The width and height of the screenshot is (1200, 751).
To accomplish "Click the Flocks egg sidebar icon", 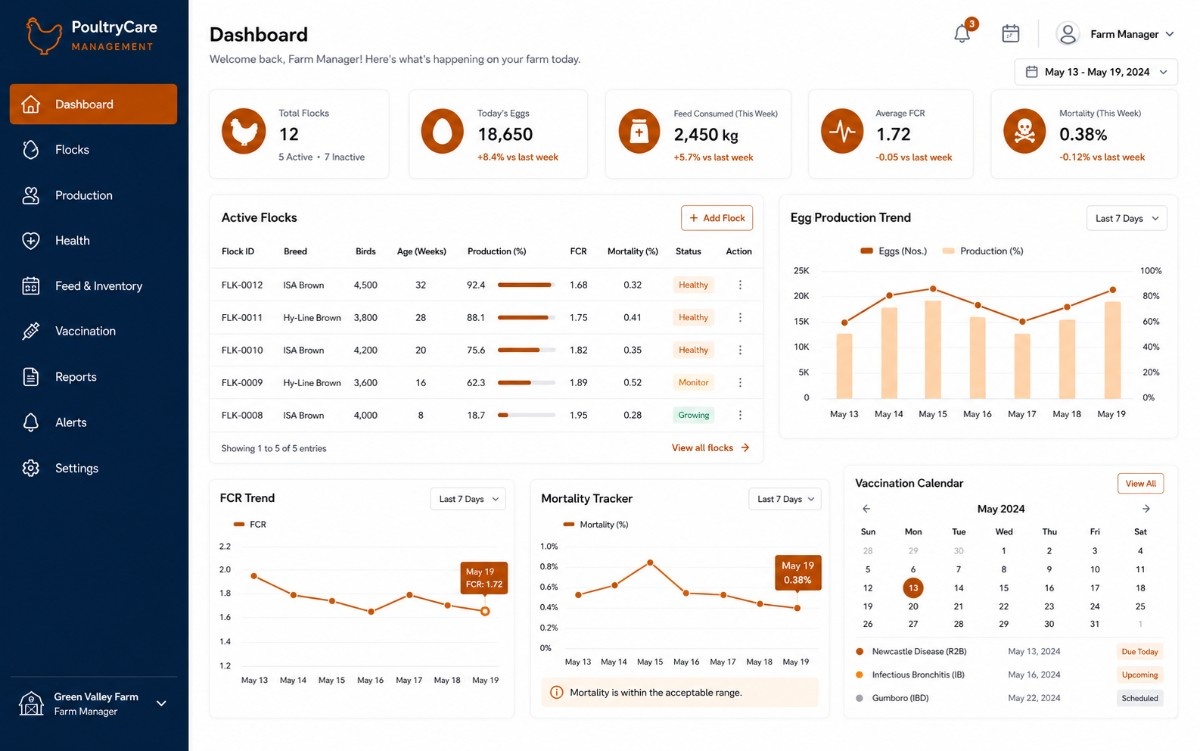I will coord(31,149).
